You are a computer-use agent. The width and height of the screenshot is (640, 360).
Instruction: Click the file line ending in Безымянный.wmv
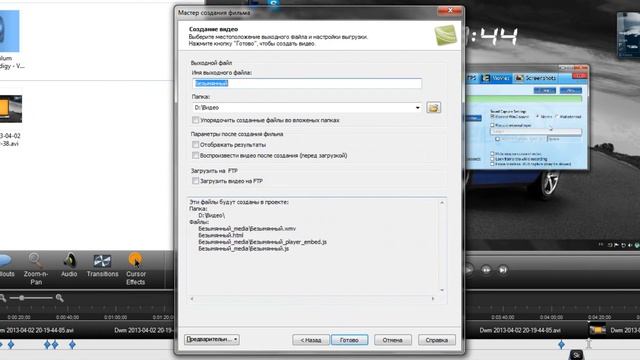click(247, 229)
